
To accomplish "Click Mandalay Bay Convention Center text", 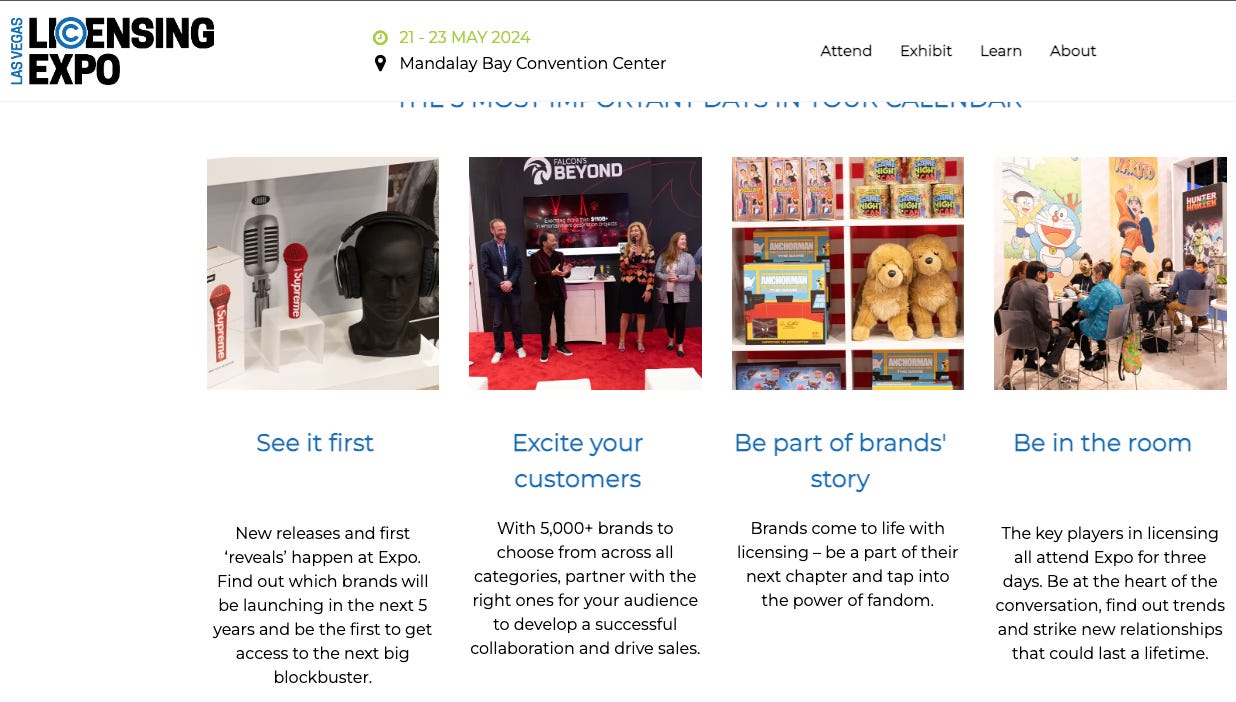I will (532, 64).
